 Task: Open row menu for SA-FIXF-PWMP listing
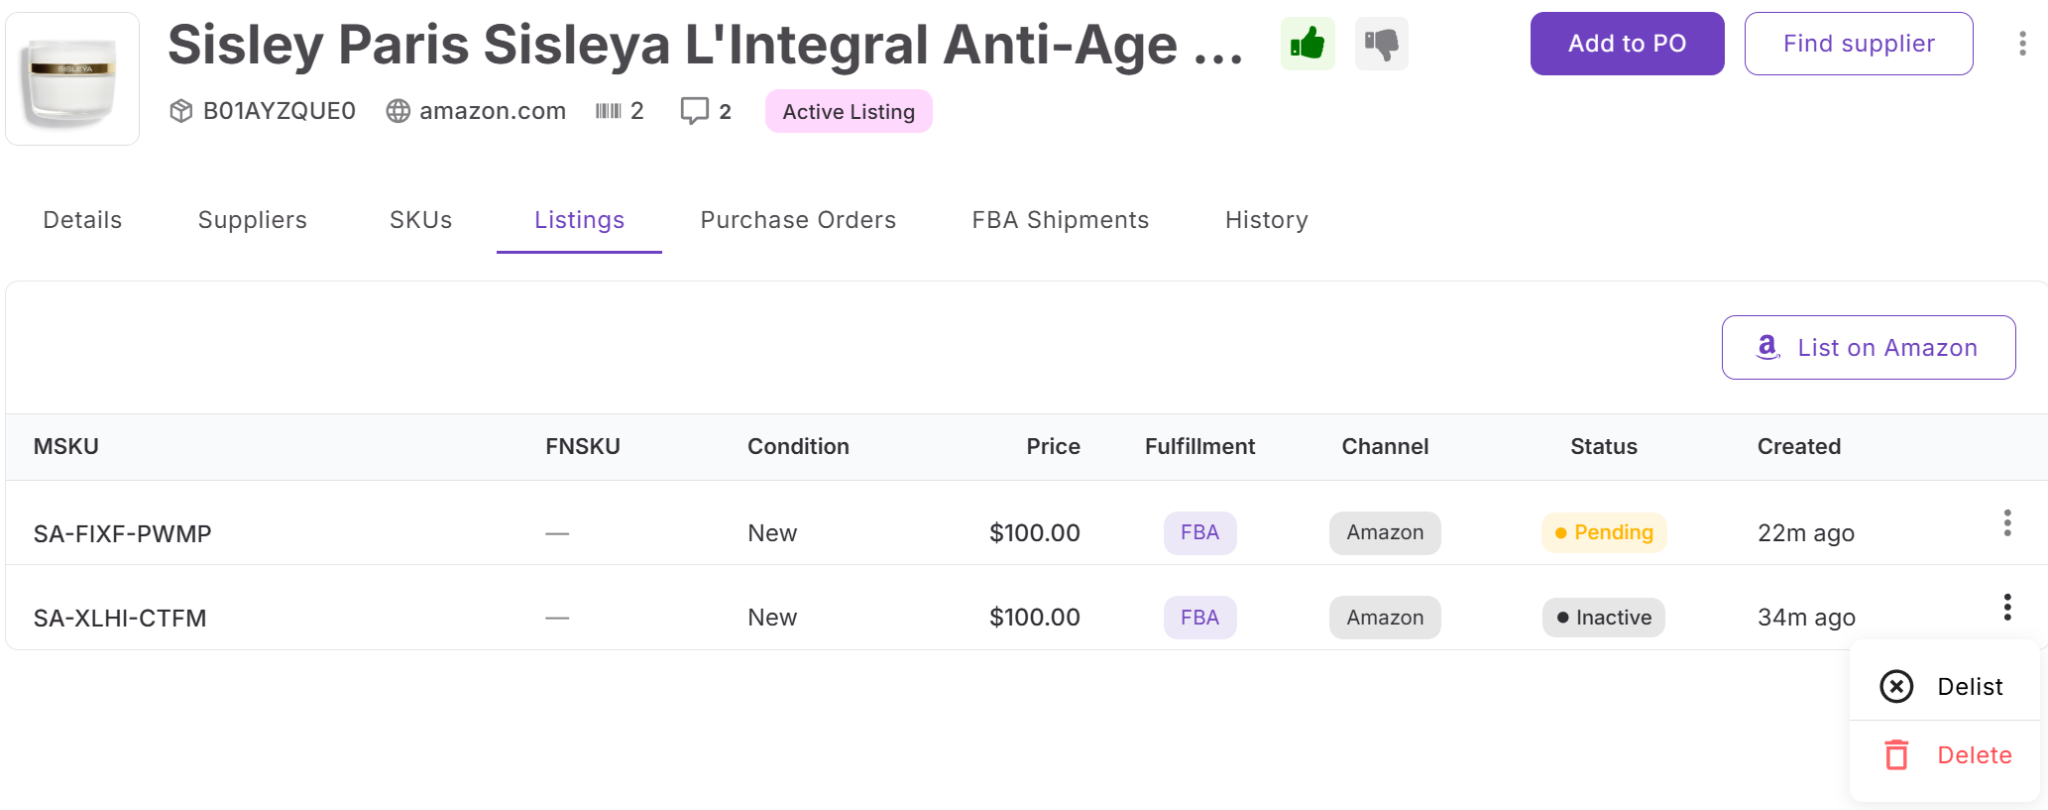[x=2006, y=523]
